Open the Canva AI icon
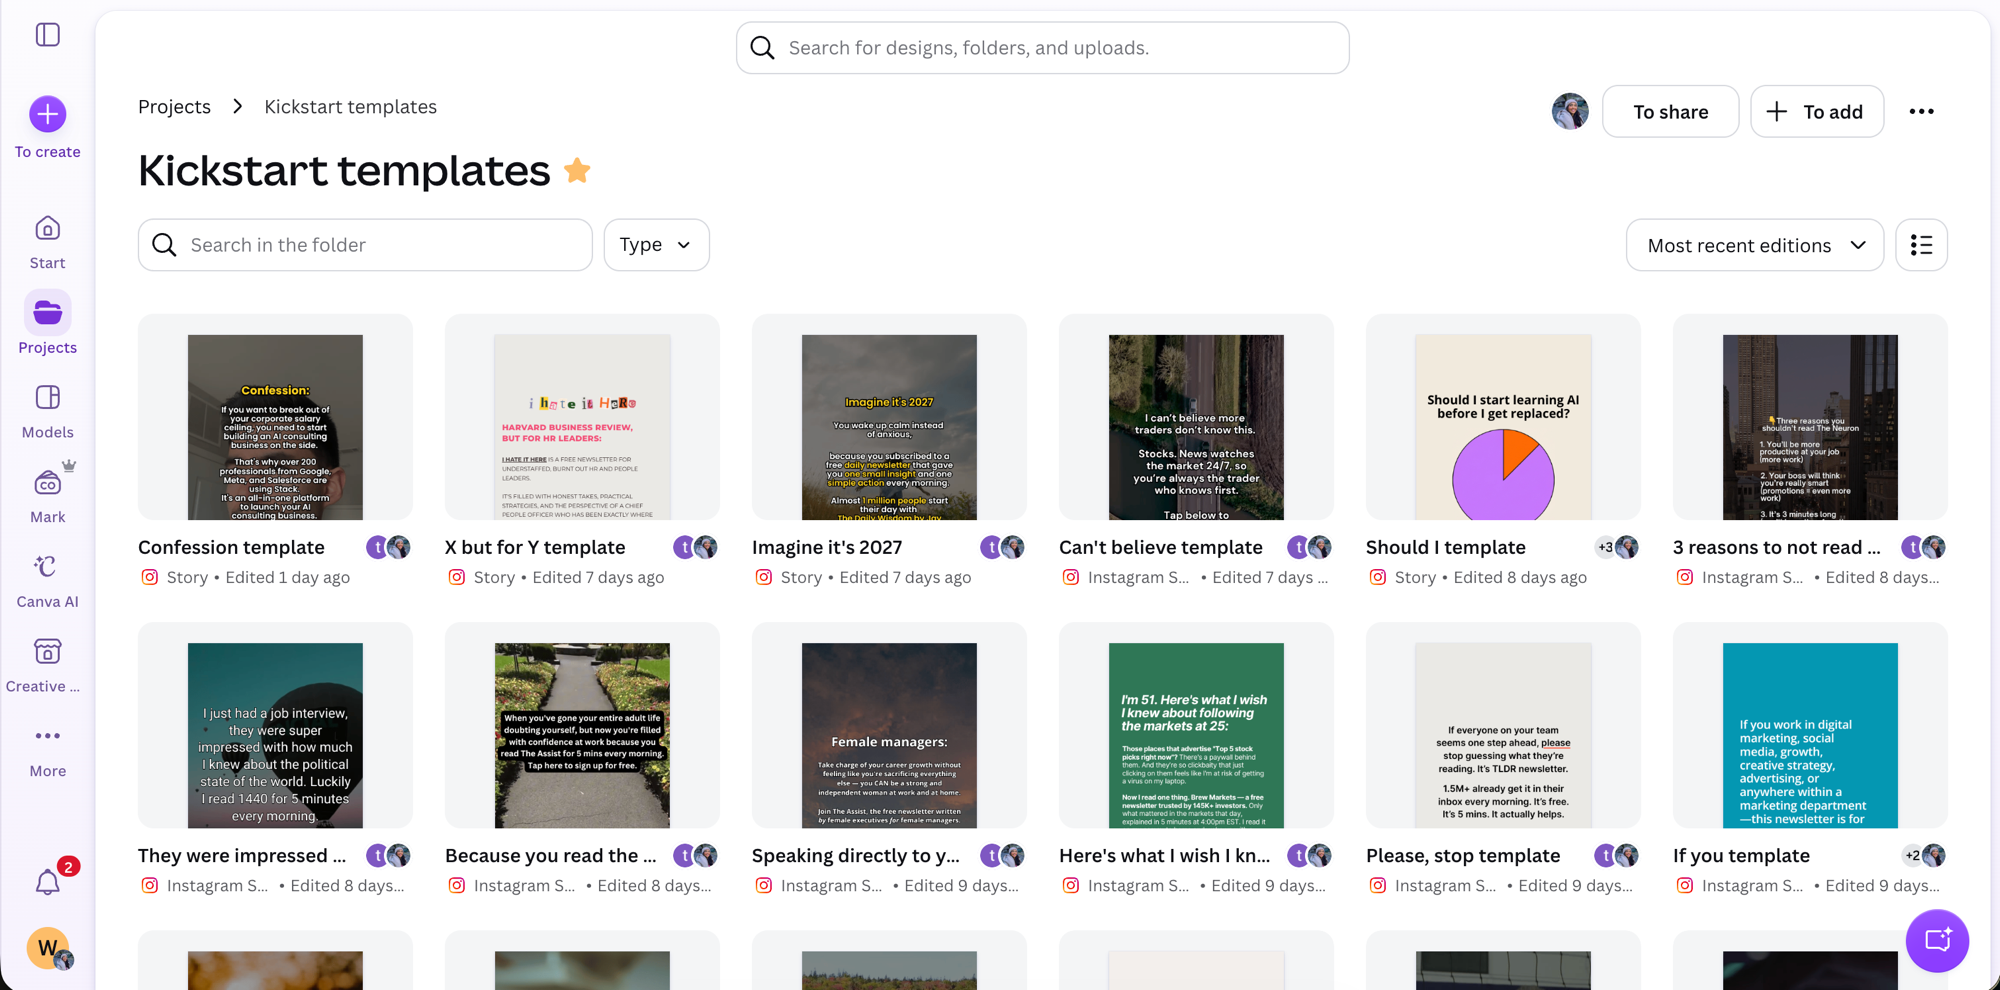 point(47,567)
